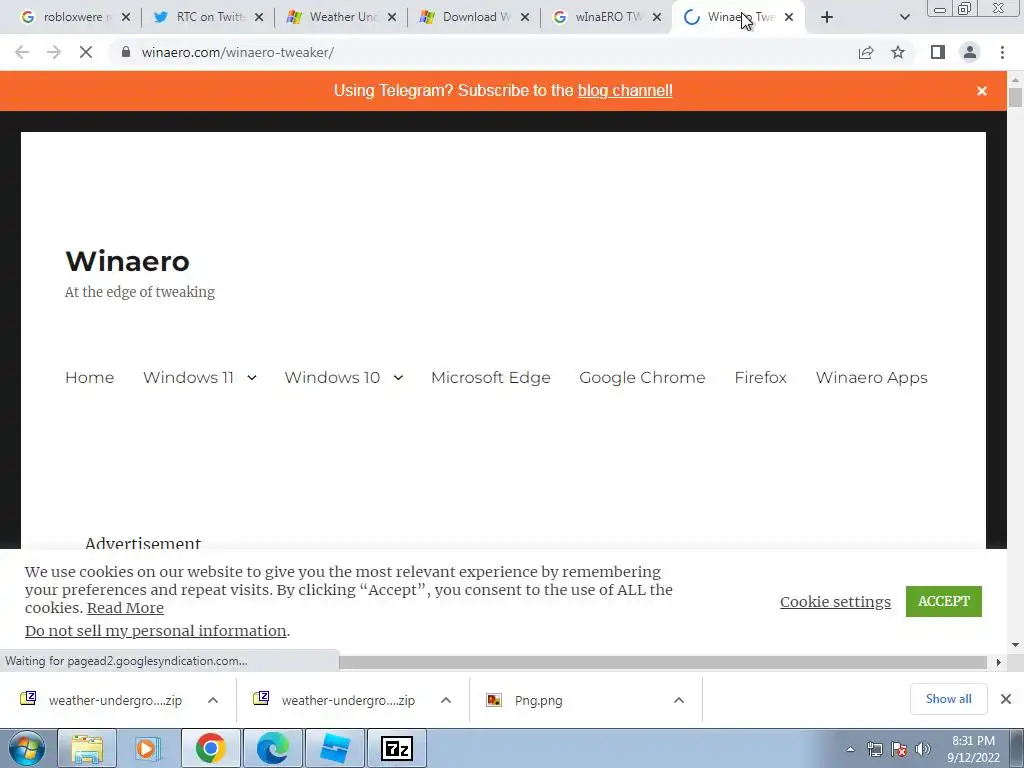Open the first weather-undergro zip download

tap(103, 700)
